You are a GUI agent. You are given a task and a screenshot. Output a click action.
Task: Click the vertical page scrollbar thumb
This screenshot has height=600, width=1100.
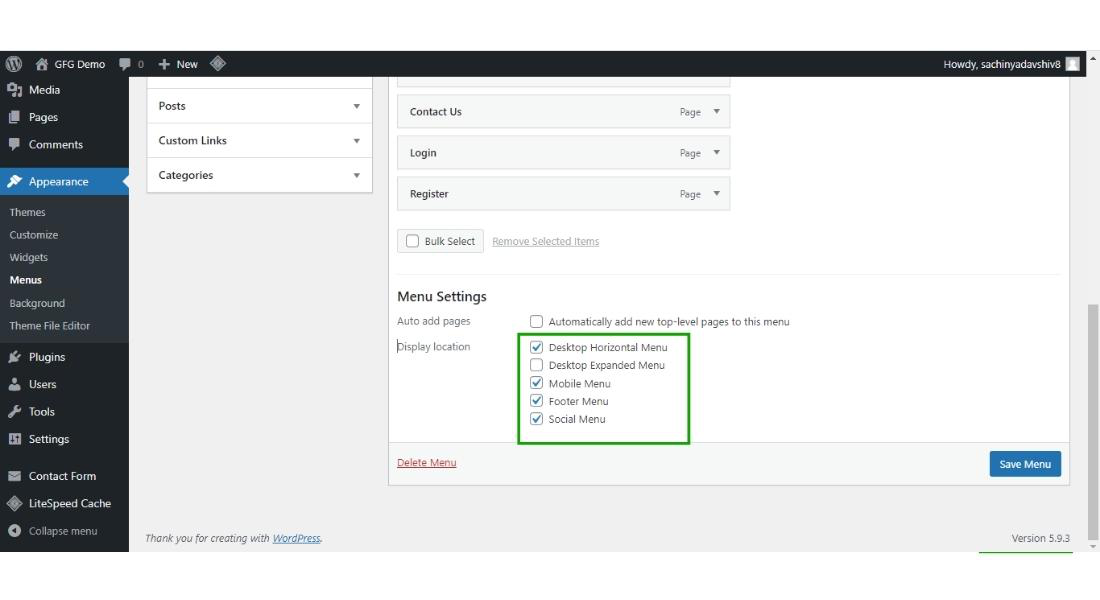pyautogui.click(x=1092, y=420)
